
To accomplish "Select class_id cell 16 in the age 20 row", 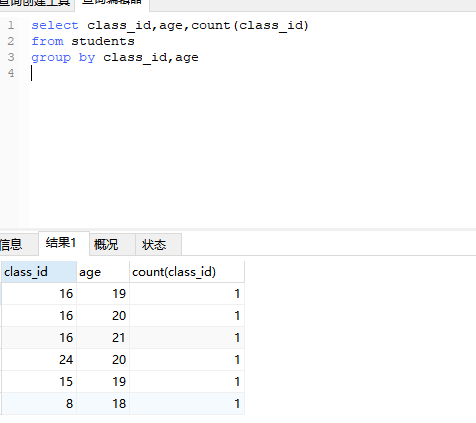I will click(x=39, y=316).
